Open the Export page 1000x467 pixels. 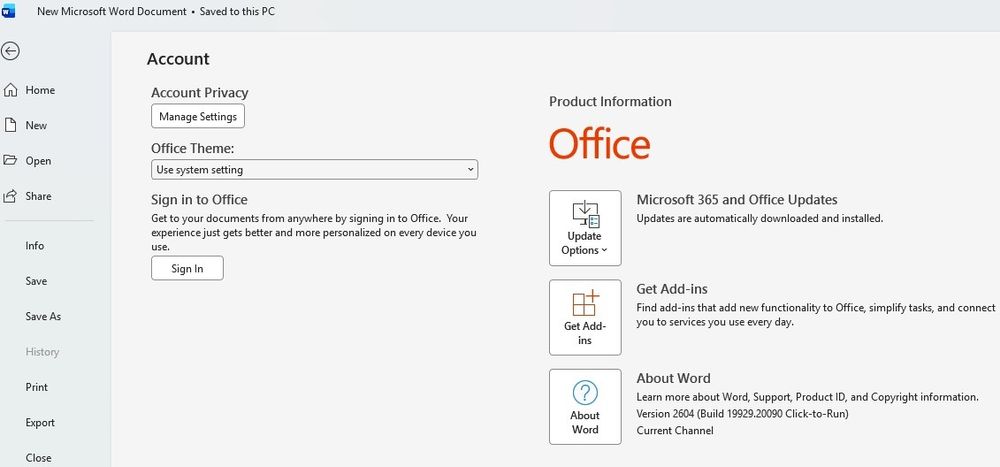point(40,423)
